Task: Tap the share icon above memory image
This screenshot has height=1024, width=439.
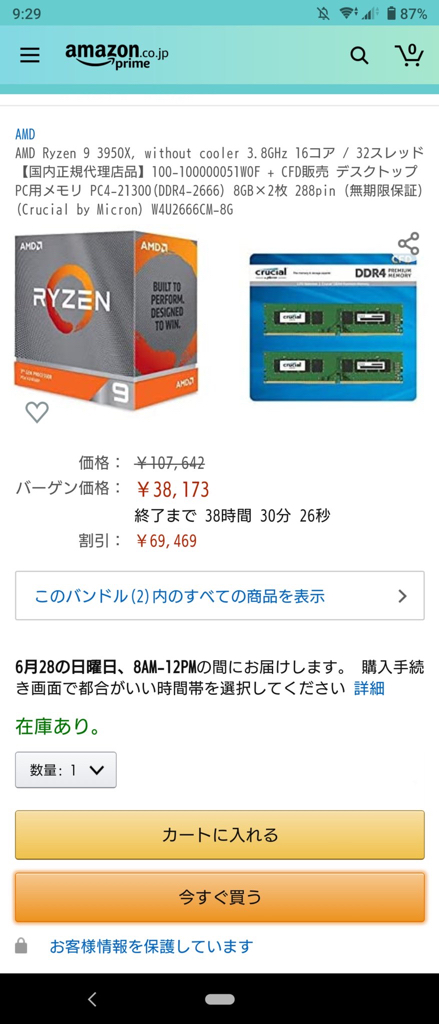Action: click(x=408, y=244)
